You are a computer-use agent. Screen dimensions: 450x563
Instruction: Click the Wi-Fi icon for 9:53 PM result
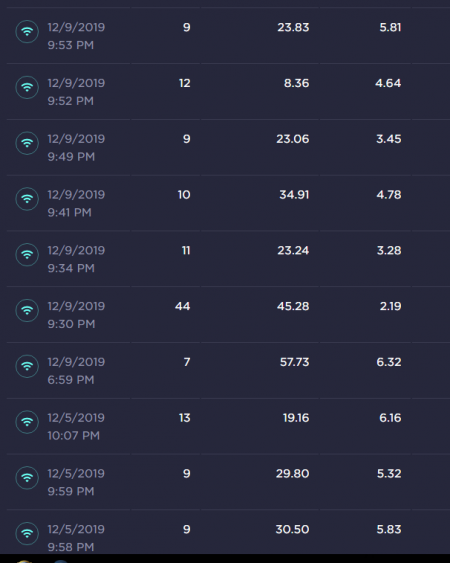[27, 32]
